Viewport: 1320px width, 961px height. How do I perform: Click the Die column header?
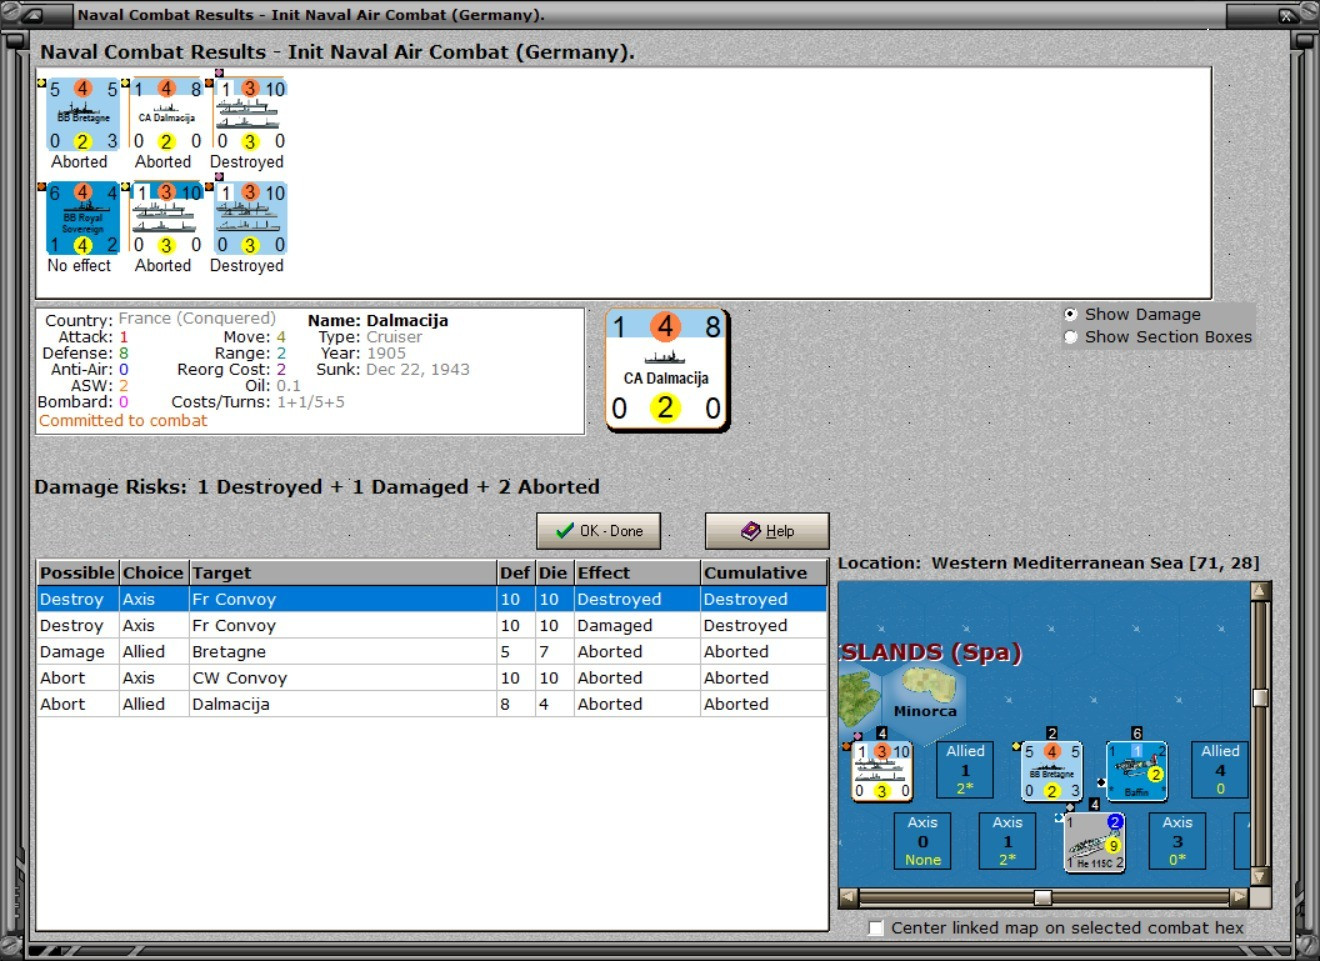tap(554, 573)
